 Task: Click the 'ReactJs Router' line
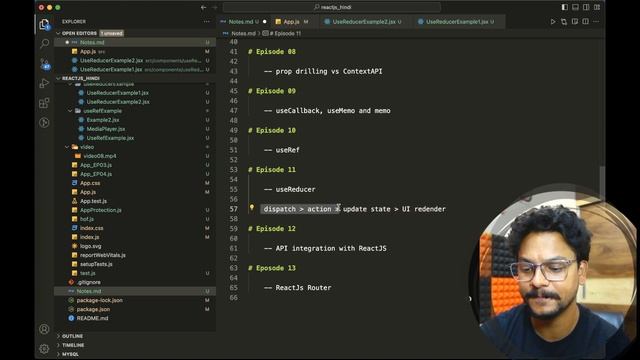tap(303, 287)
